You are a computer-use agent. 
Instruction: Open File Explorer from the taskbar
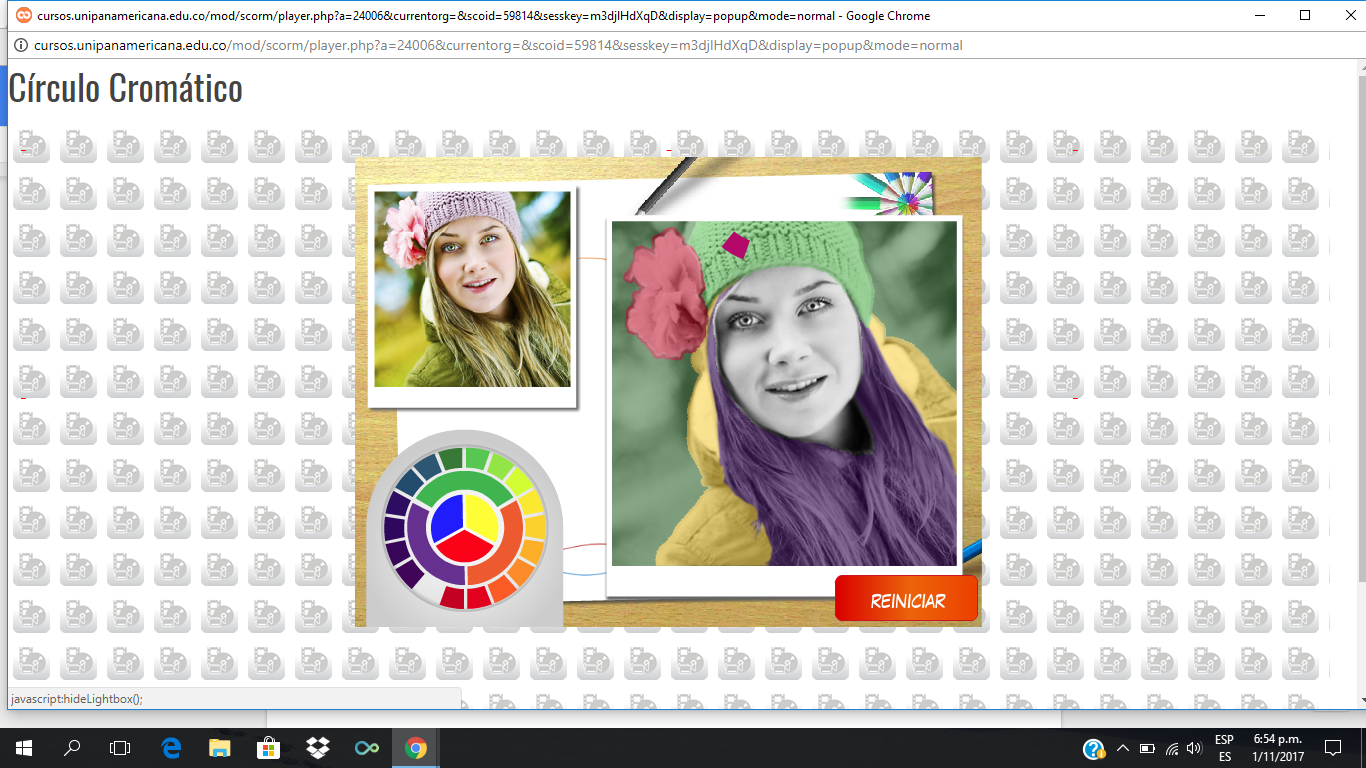(x=220, y=748)
